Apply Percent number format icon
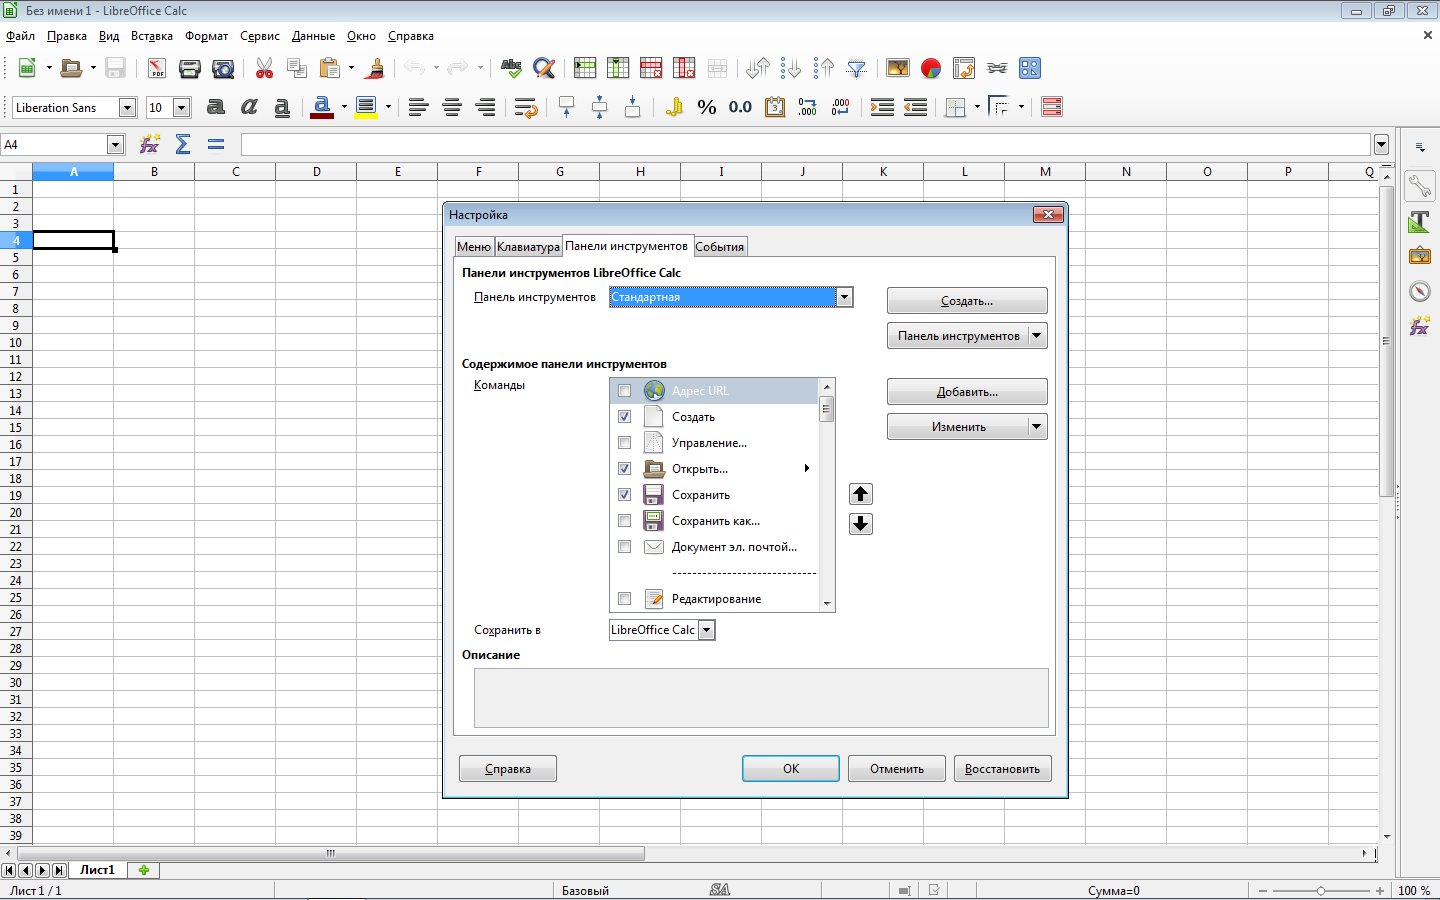1440x900 pixels. pyautogui.click(x=707, y=107)
